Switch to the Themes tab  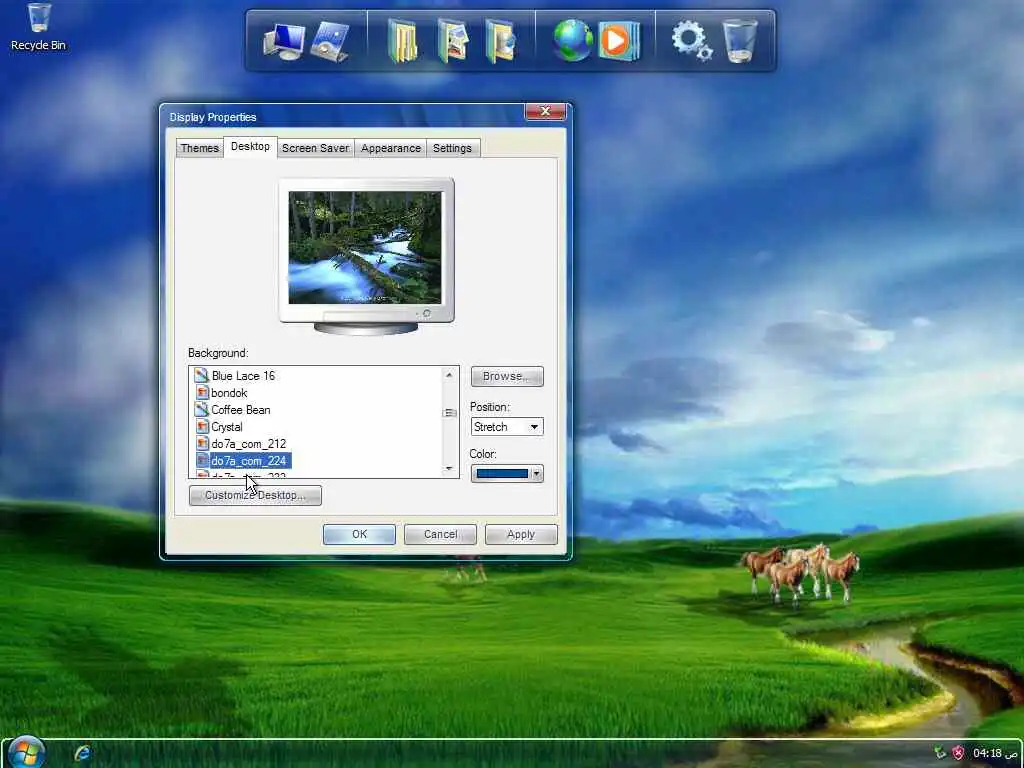point(200,148)
